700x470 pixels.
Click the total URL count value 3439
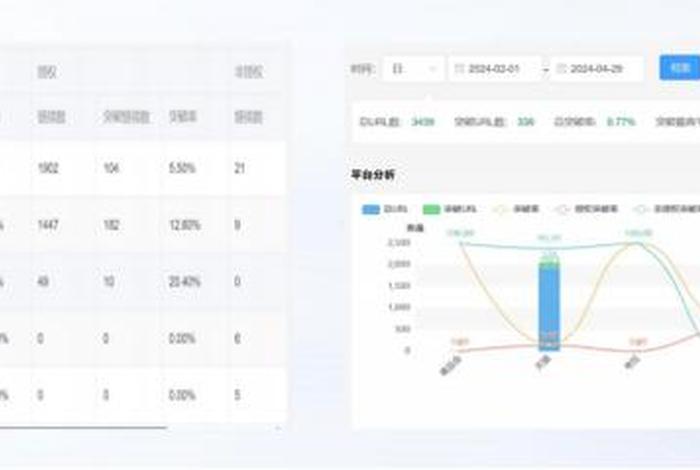(422, 122)
